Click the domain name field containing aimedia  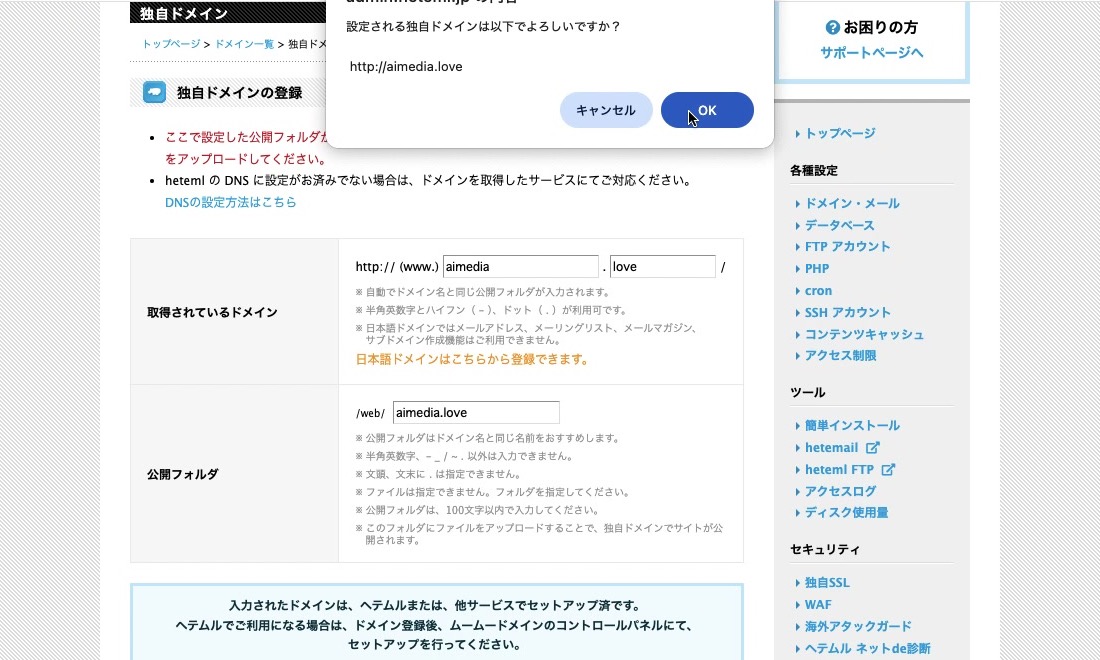521,267
